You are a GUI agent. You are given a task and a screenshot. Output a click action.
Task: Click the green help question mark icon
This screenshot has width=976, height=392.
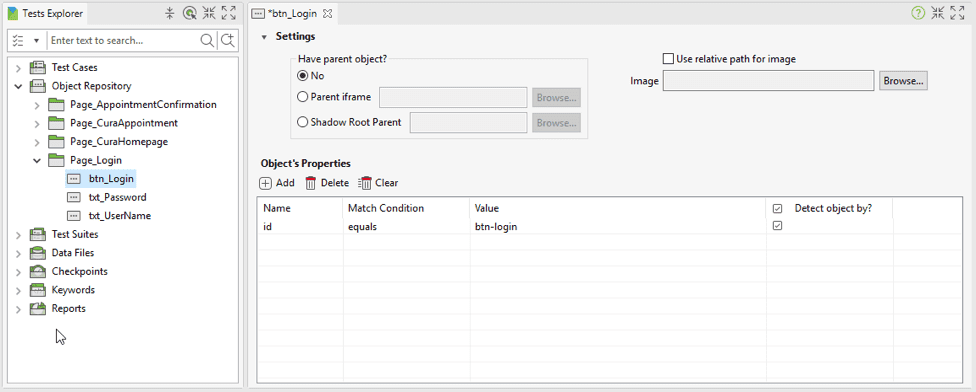918,12
